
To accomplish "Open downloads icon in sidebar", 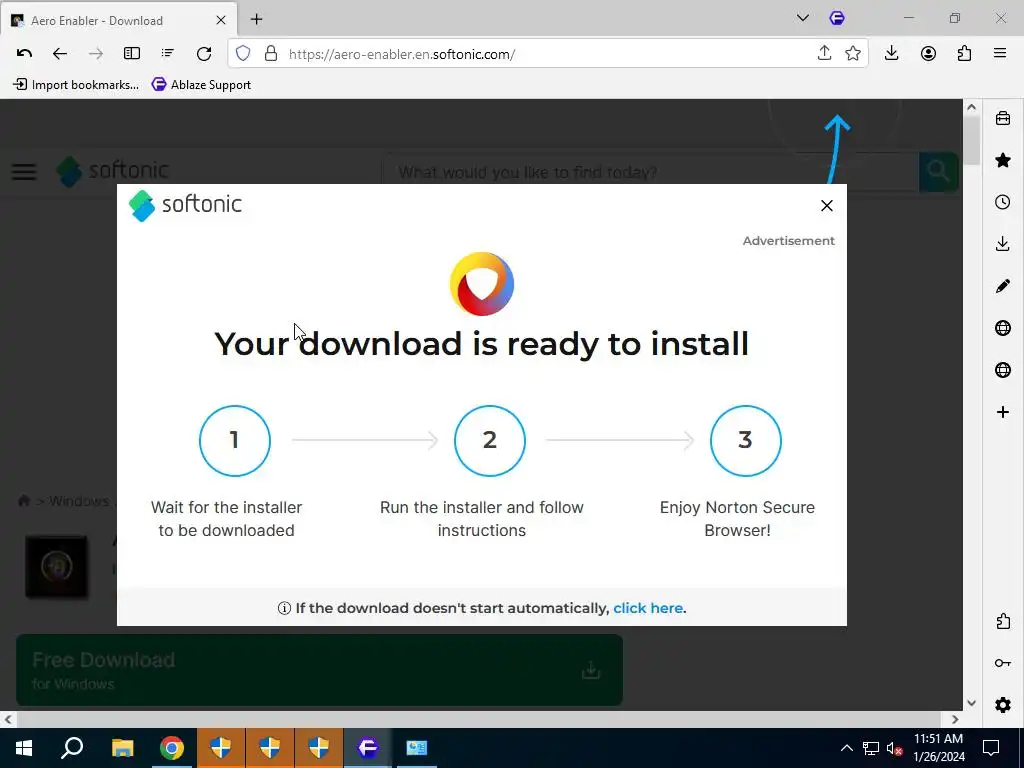I will (x=1003, y=244).
